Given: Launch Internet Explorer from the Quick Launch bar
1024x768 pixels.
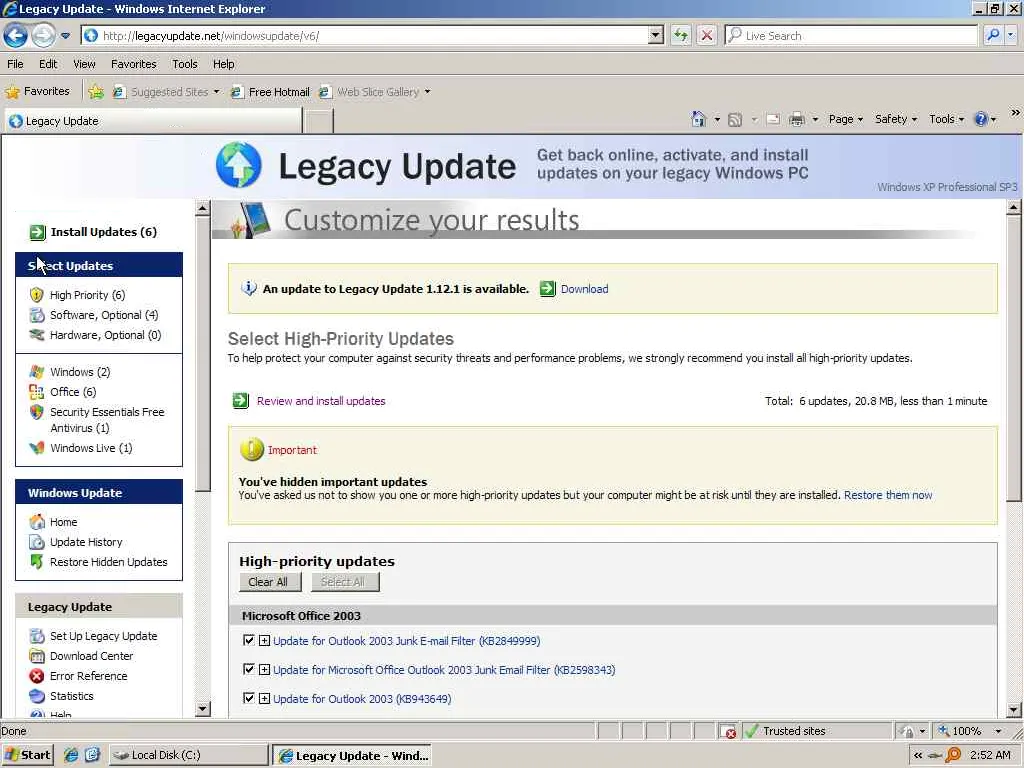Looking at the screenshot, I should click(71, 755).
